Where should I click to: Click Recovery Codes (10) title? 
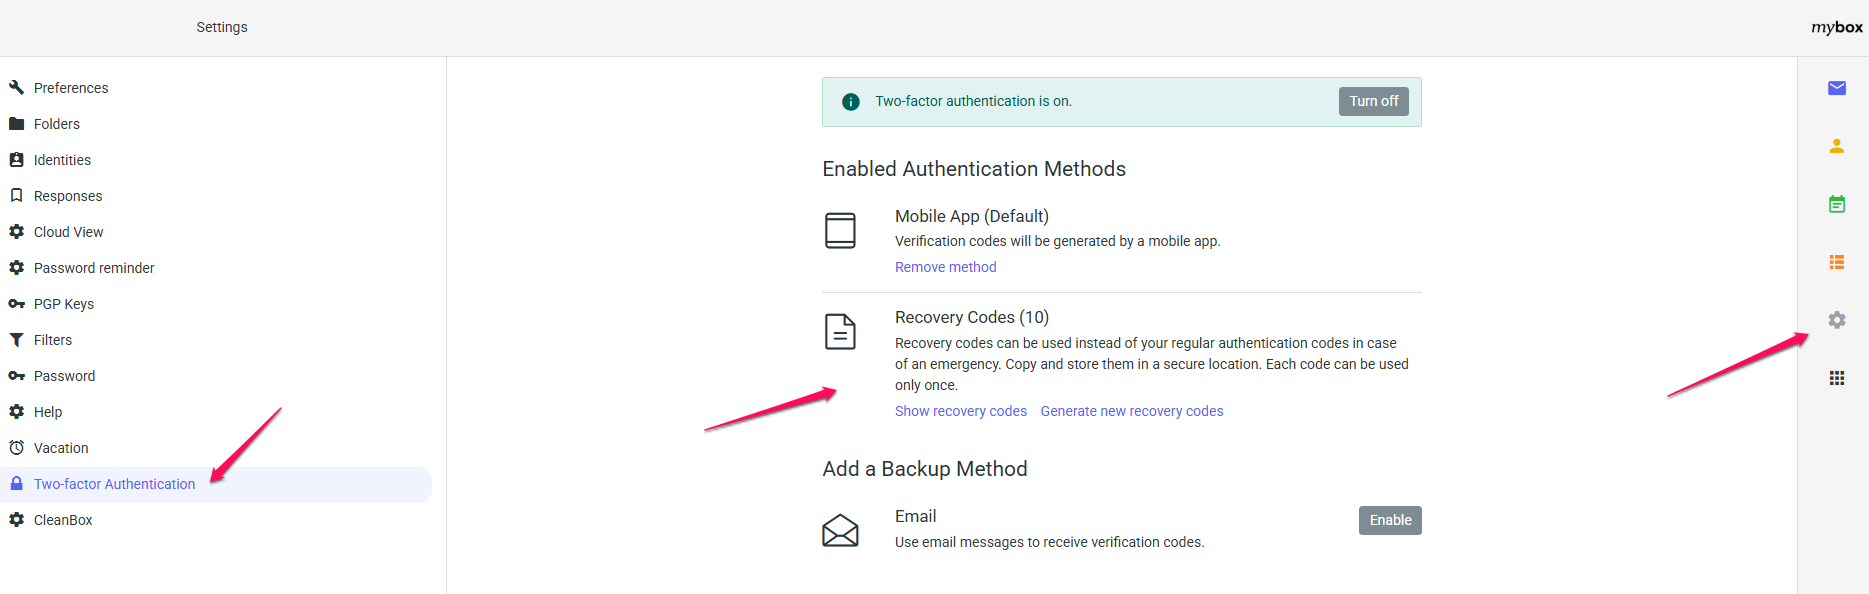point(972,317)
